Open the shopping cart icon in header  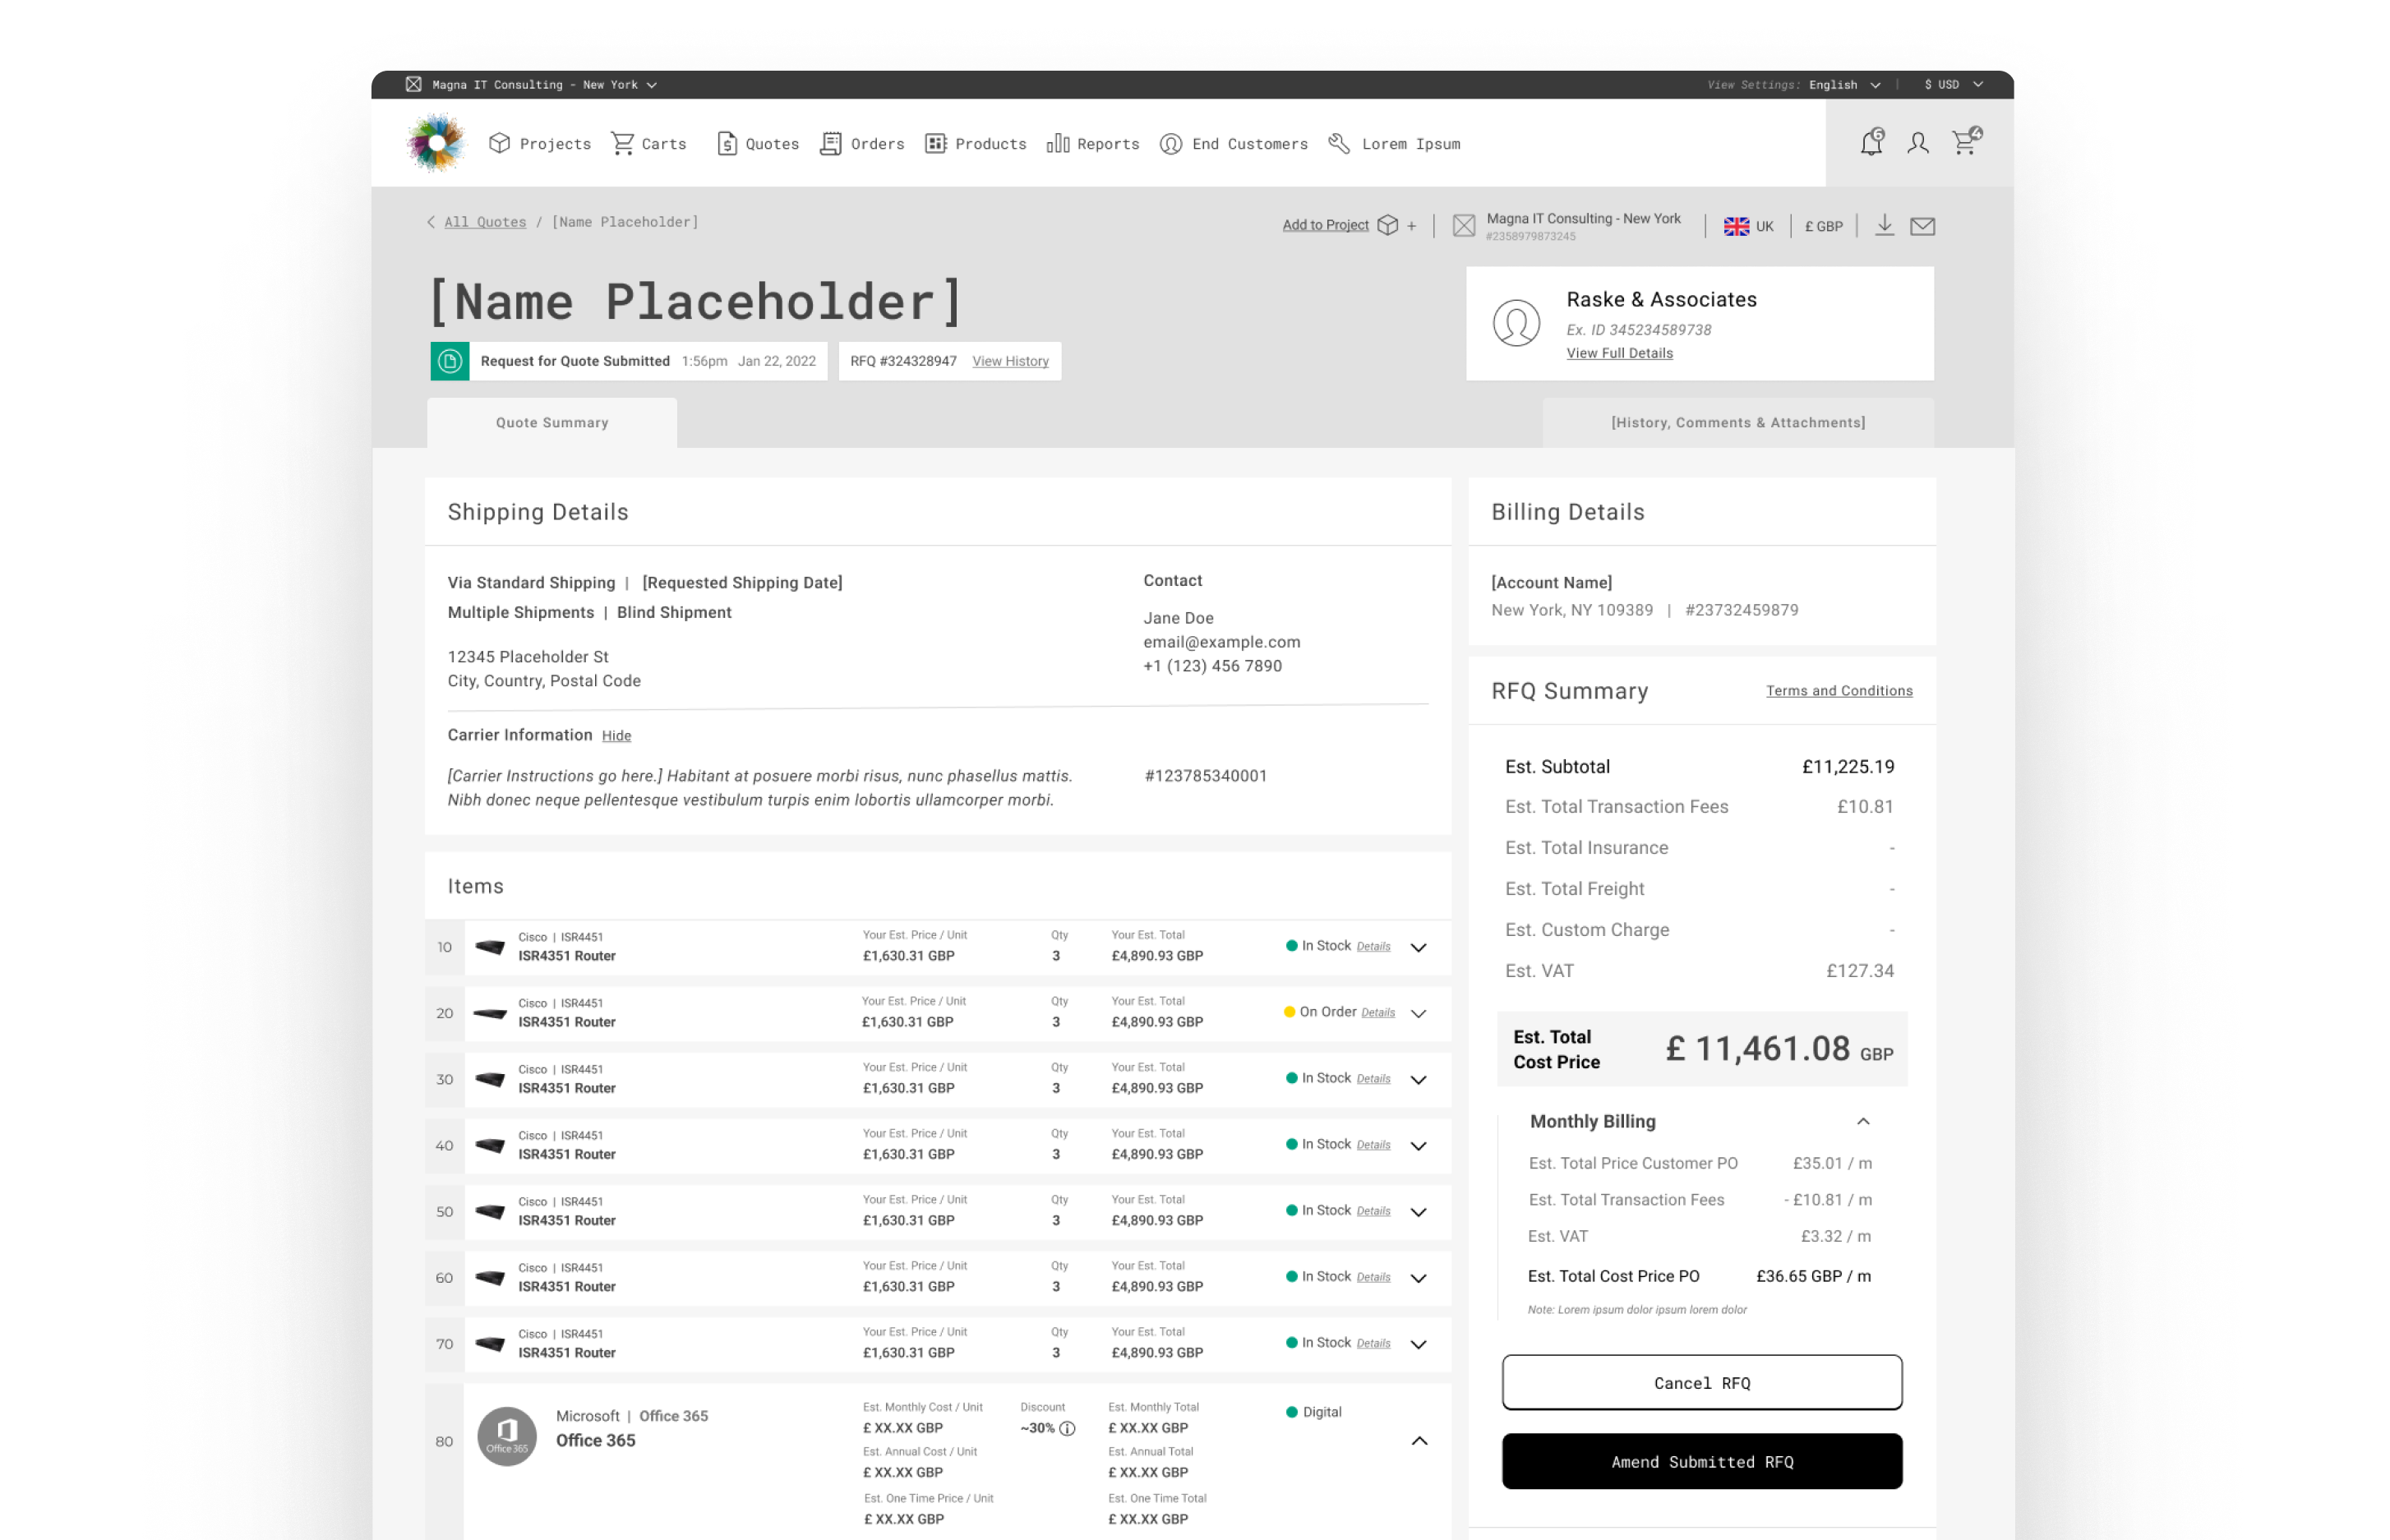pyautogui.click(x=1965, y=142)
